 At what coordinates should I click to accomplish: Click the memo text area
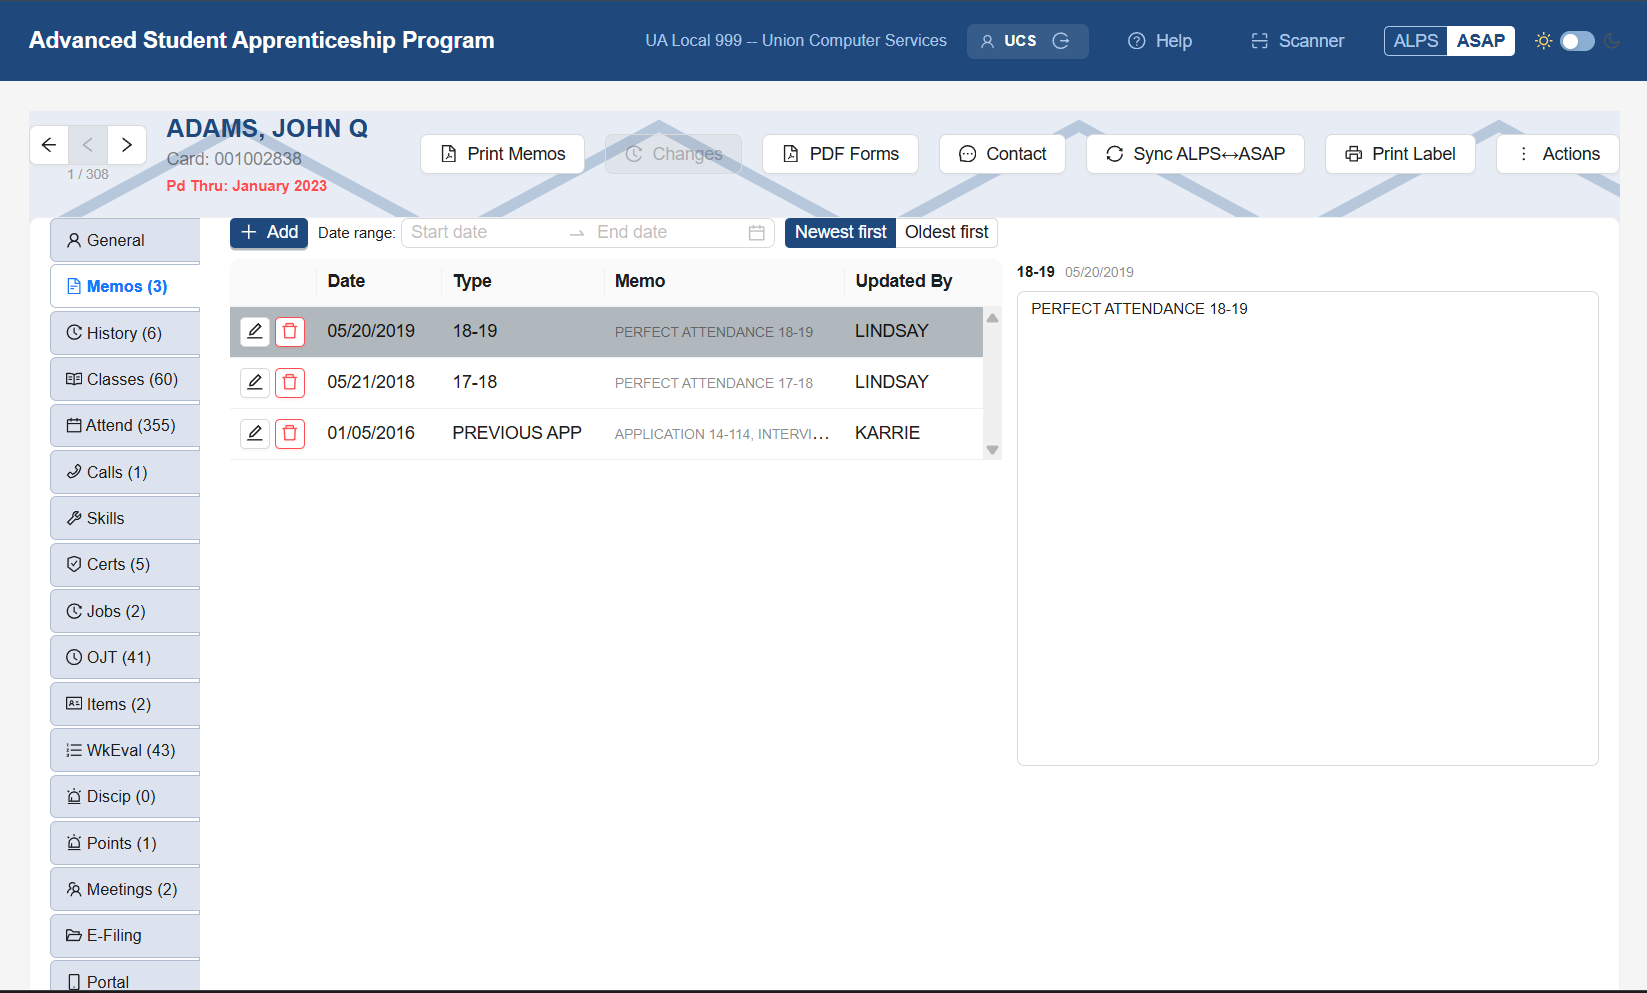(1307, 528)
